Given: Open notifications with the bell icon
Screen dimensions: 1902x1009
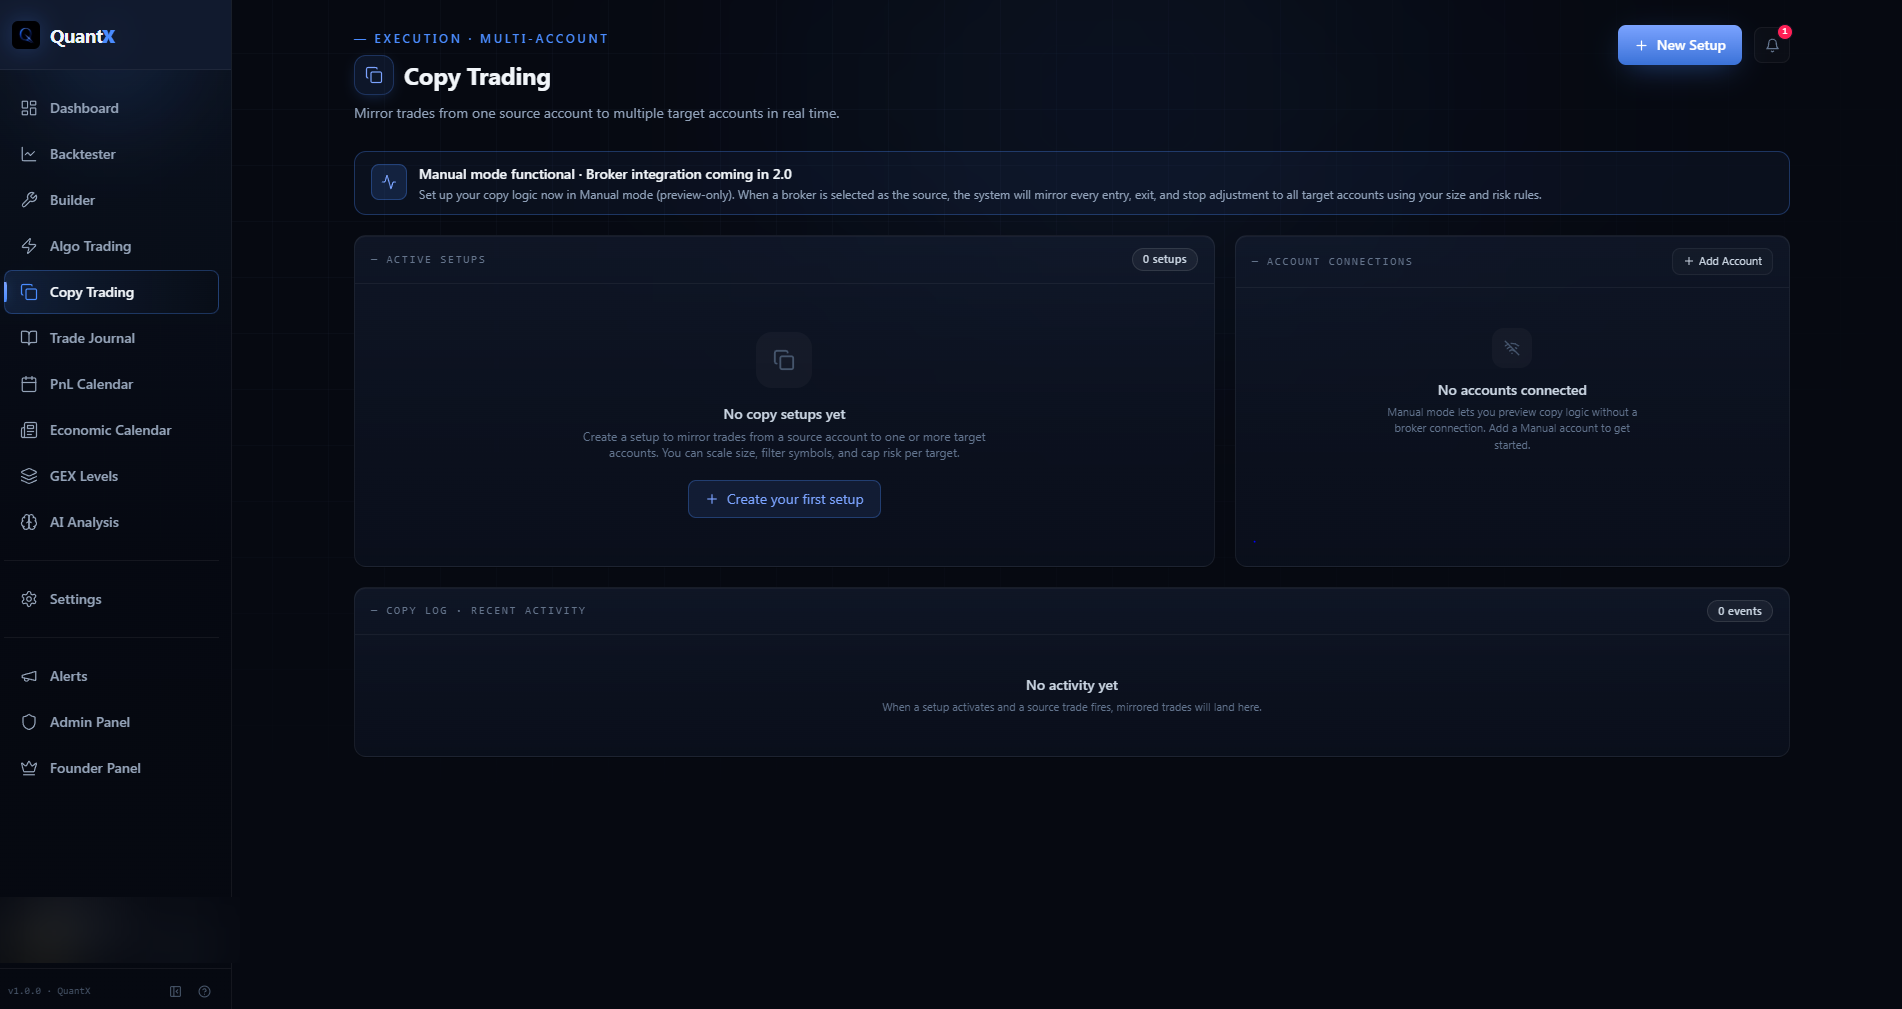Looking at the screenshot, I should pyautogui.click(x=1772, y=45).
